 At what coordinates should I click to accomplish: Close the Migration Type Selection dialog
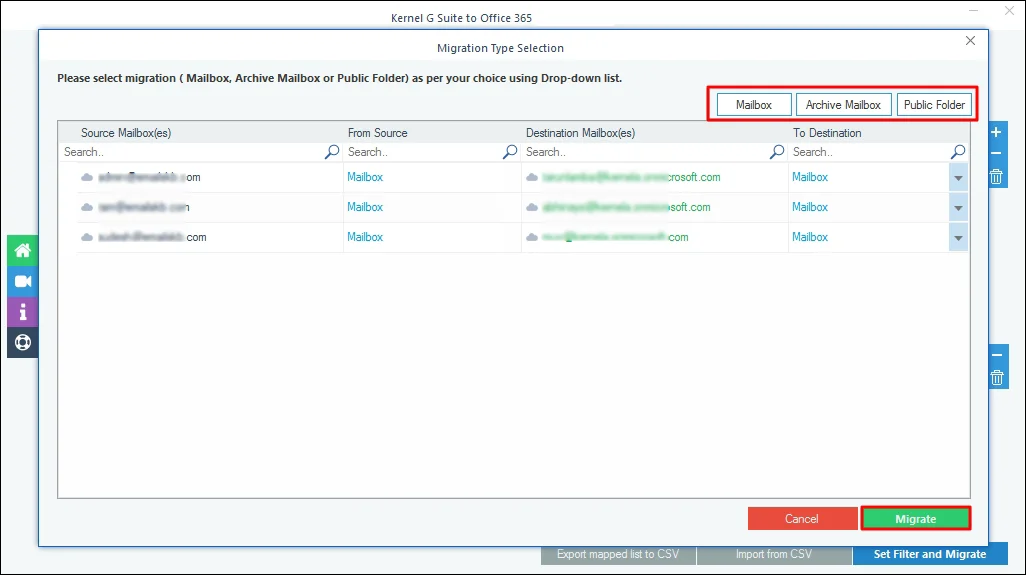tap(970, 41)
